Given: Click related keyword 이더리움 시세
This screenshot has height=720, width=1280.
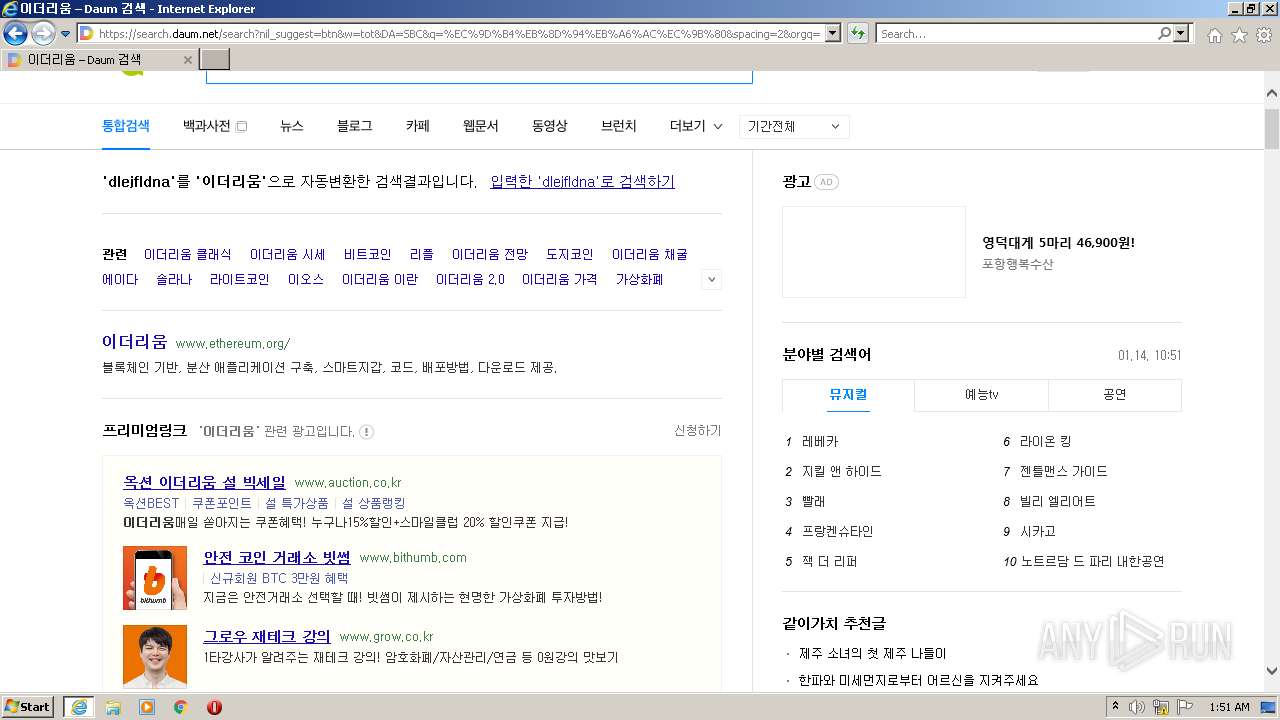Looking at the screenshot, I should tap(288, 254).
